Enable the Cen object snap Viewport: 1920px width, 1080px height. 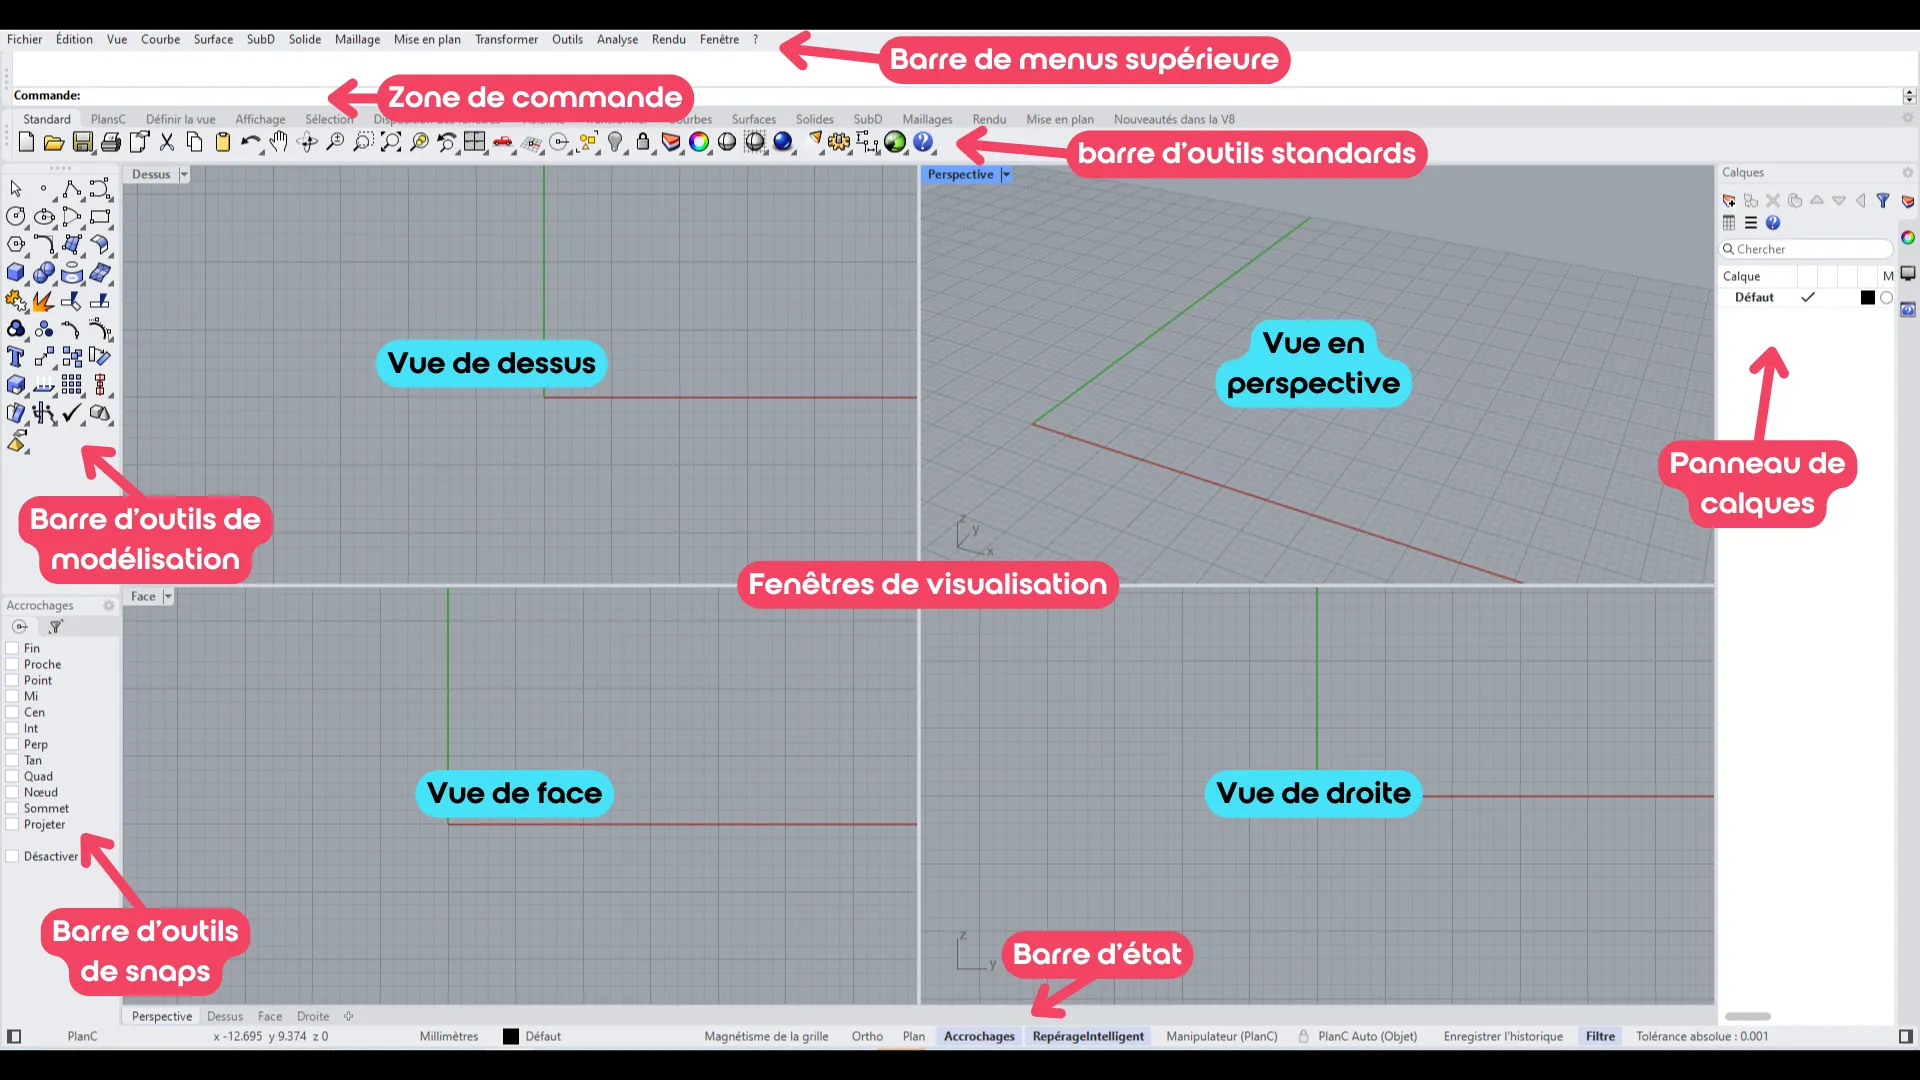13,712
